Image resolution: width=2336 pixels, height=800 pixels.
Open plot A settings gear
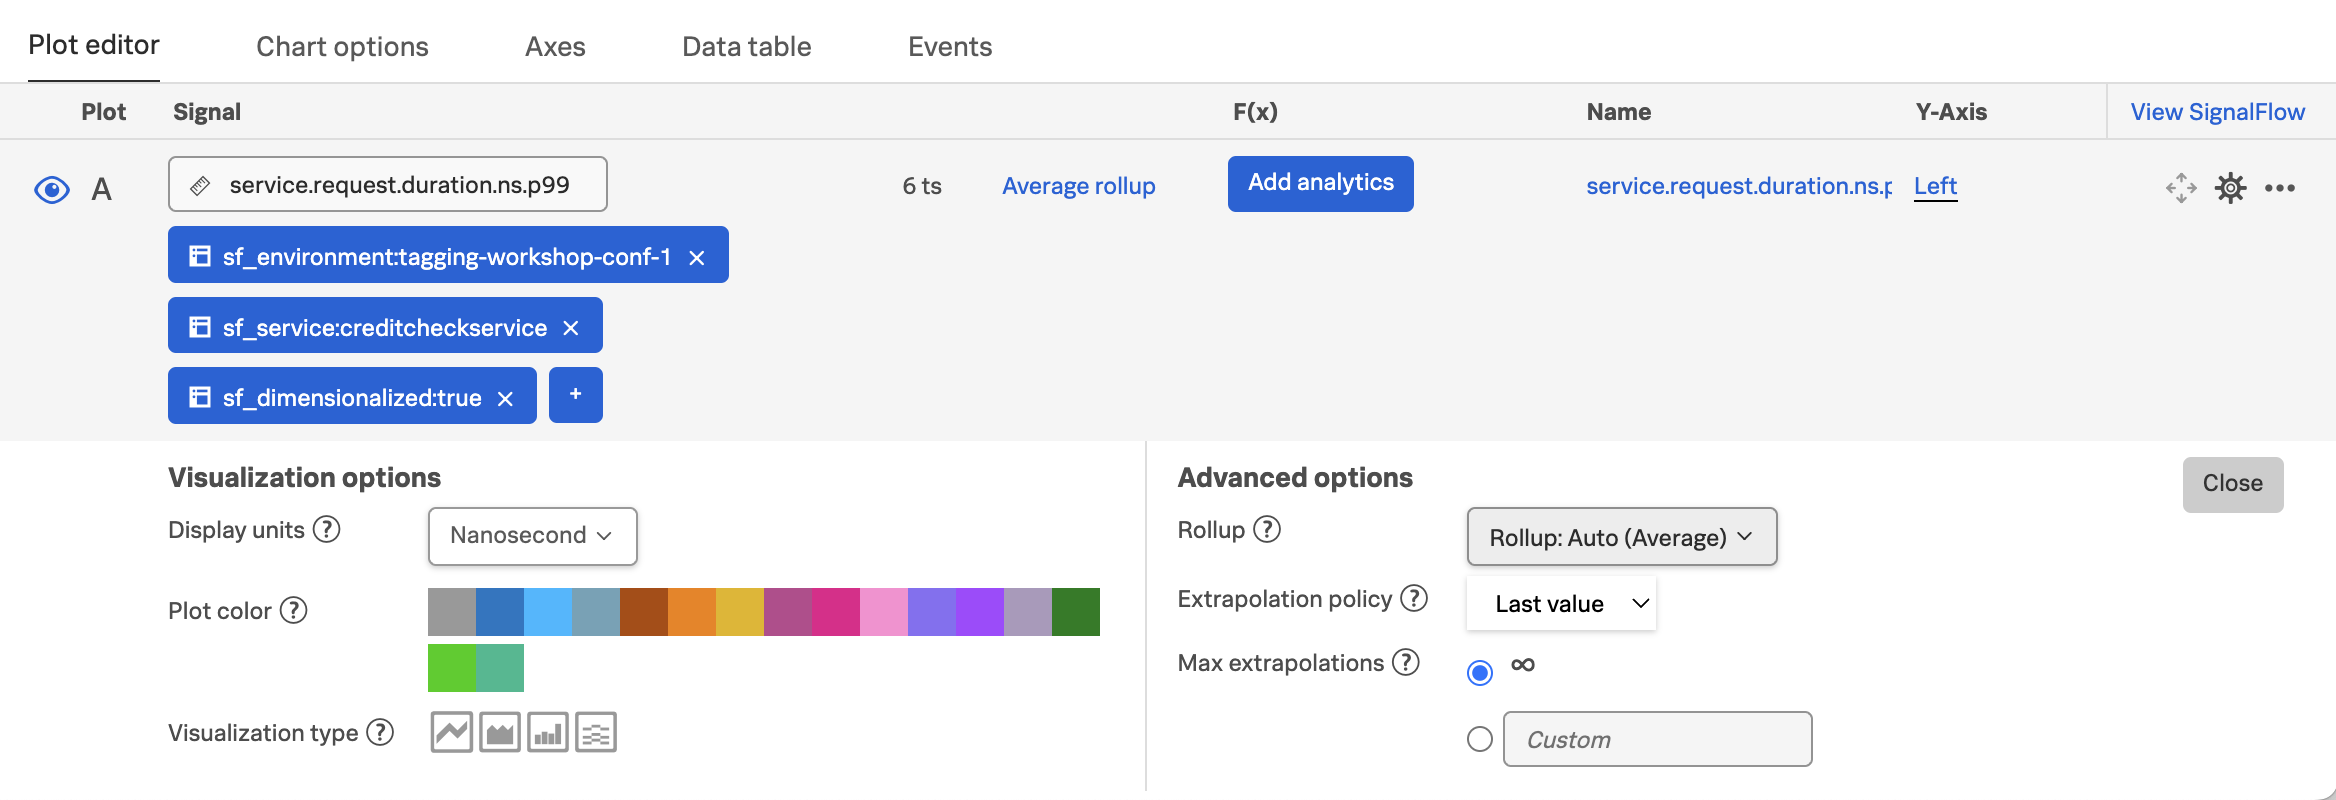pos(2230,188)
